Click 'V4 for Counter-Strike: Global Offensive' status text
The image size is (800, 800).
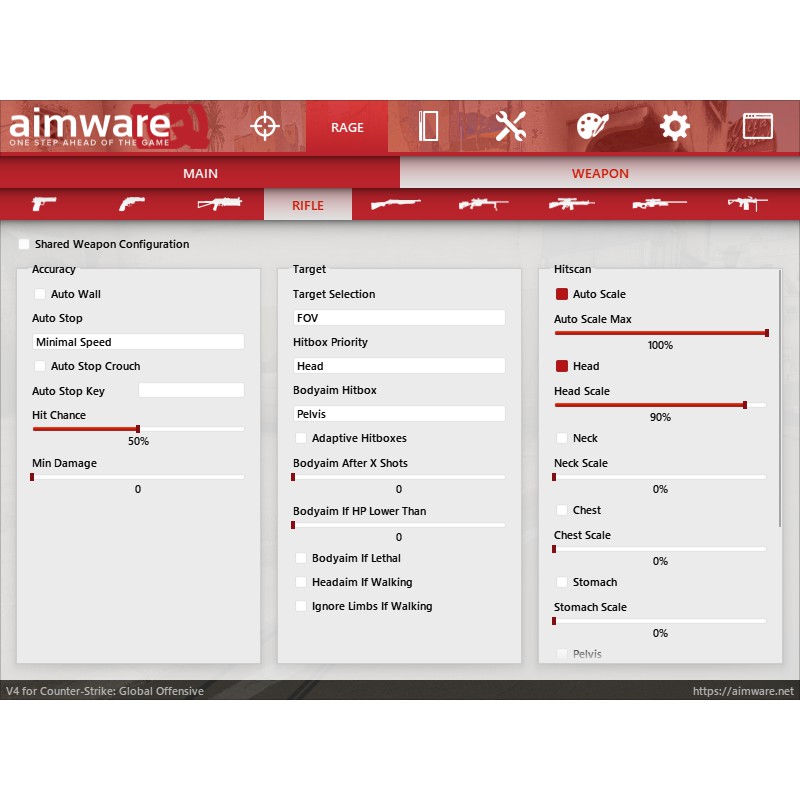pyautogui.click(x=105, y=691)
